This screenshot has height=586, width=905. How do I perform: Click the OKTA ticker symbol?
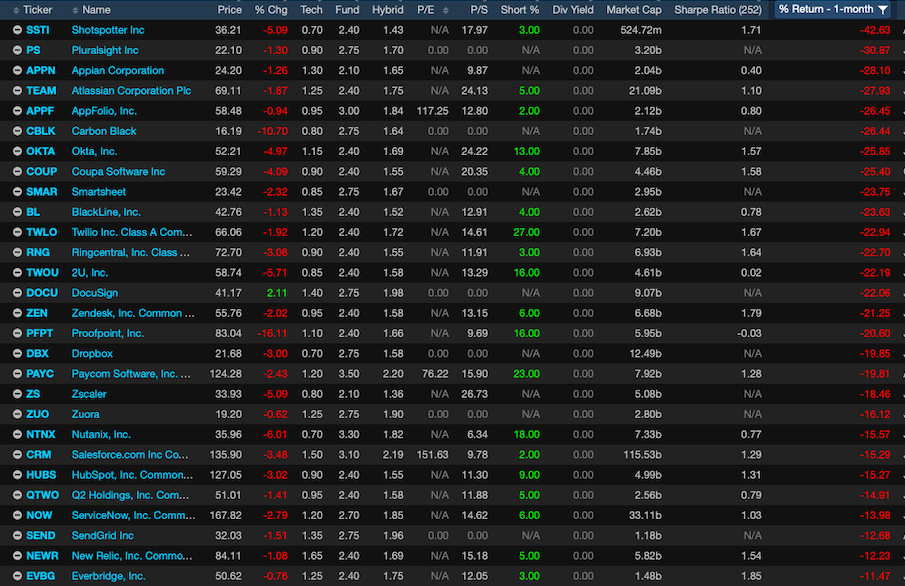click(x=40, y=151)
